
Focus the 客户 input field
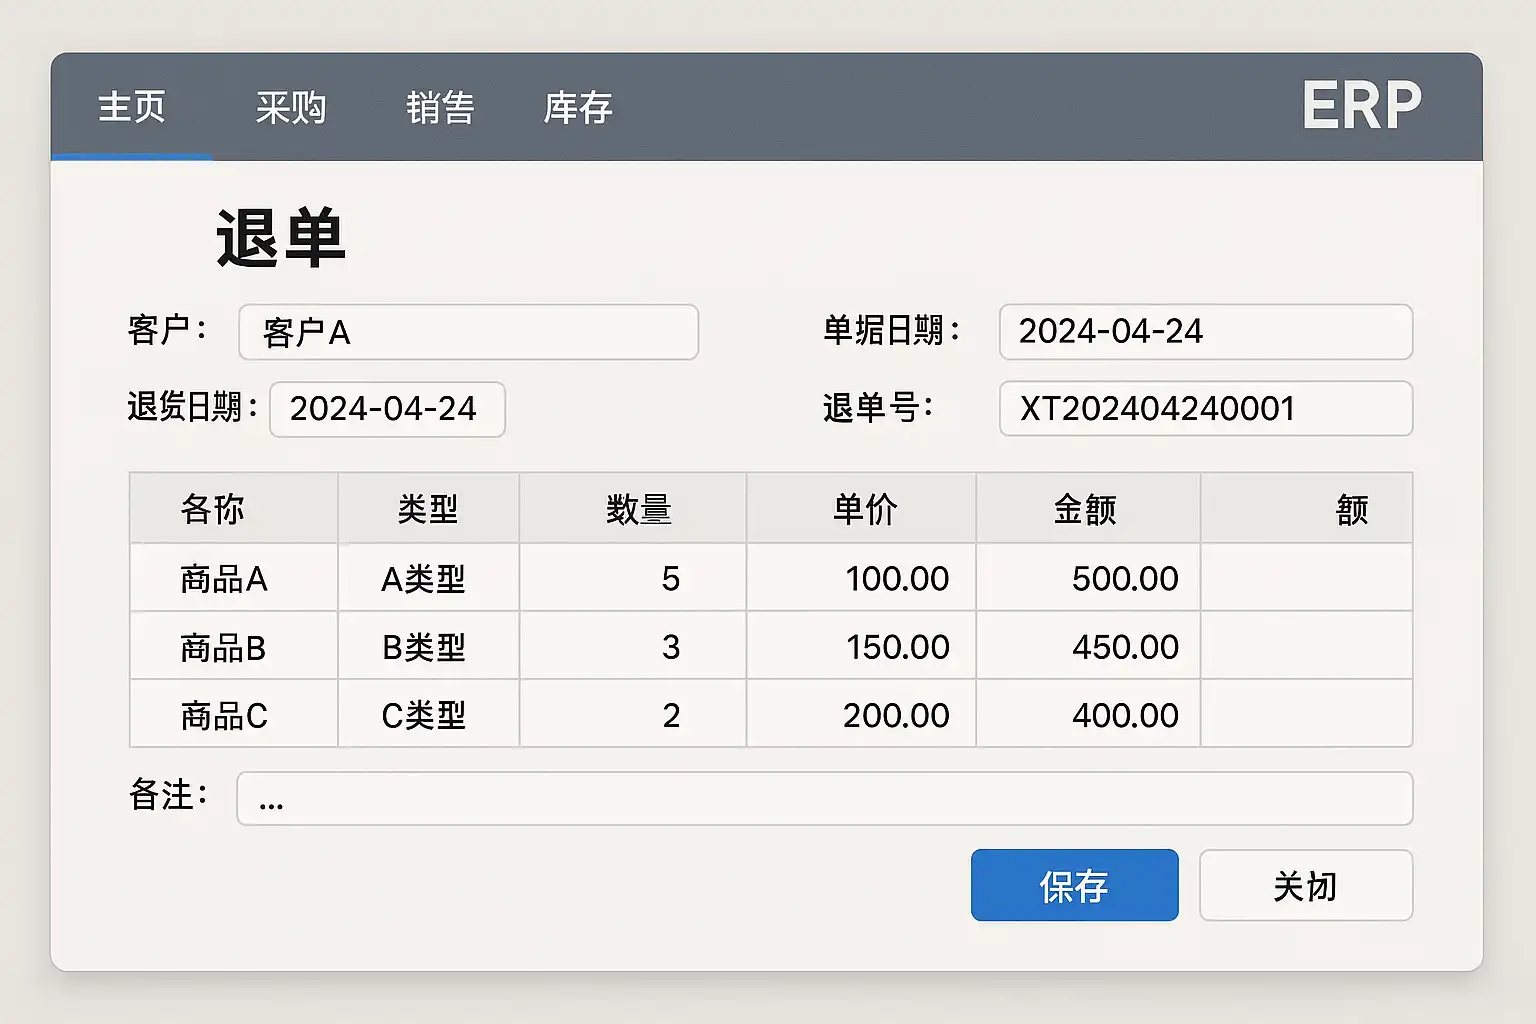[x=468, y=332]
